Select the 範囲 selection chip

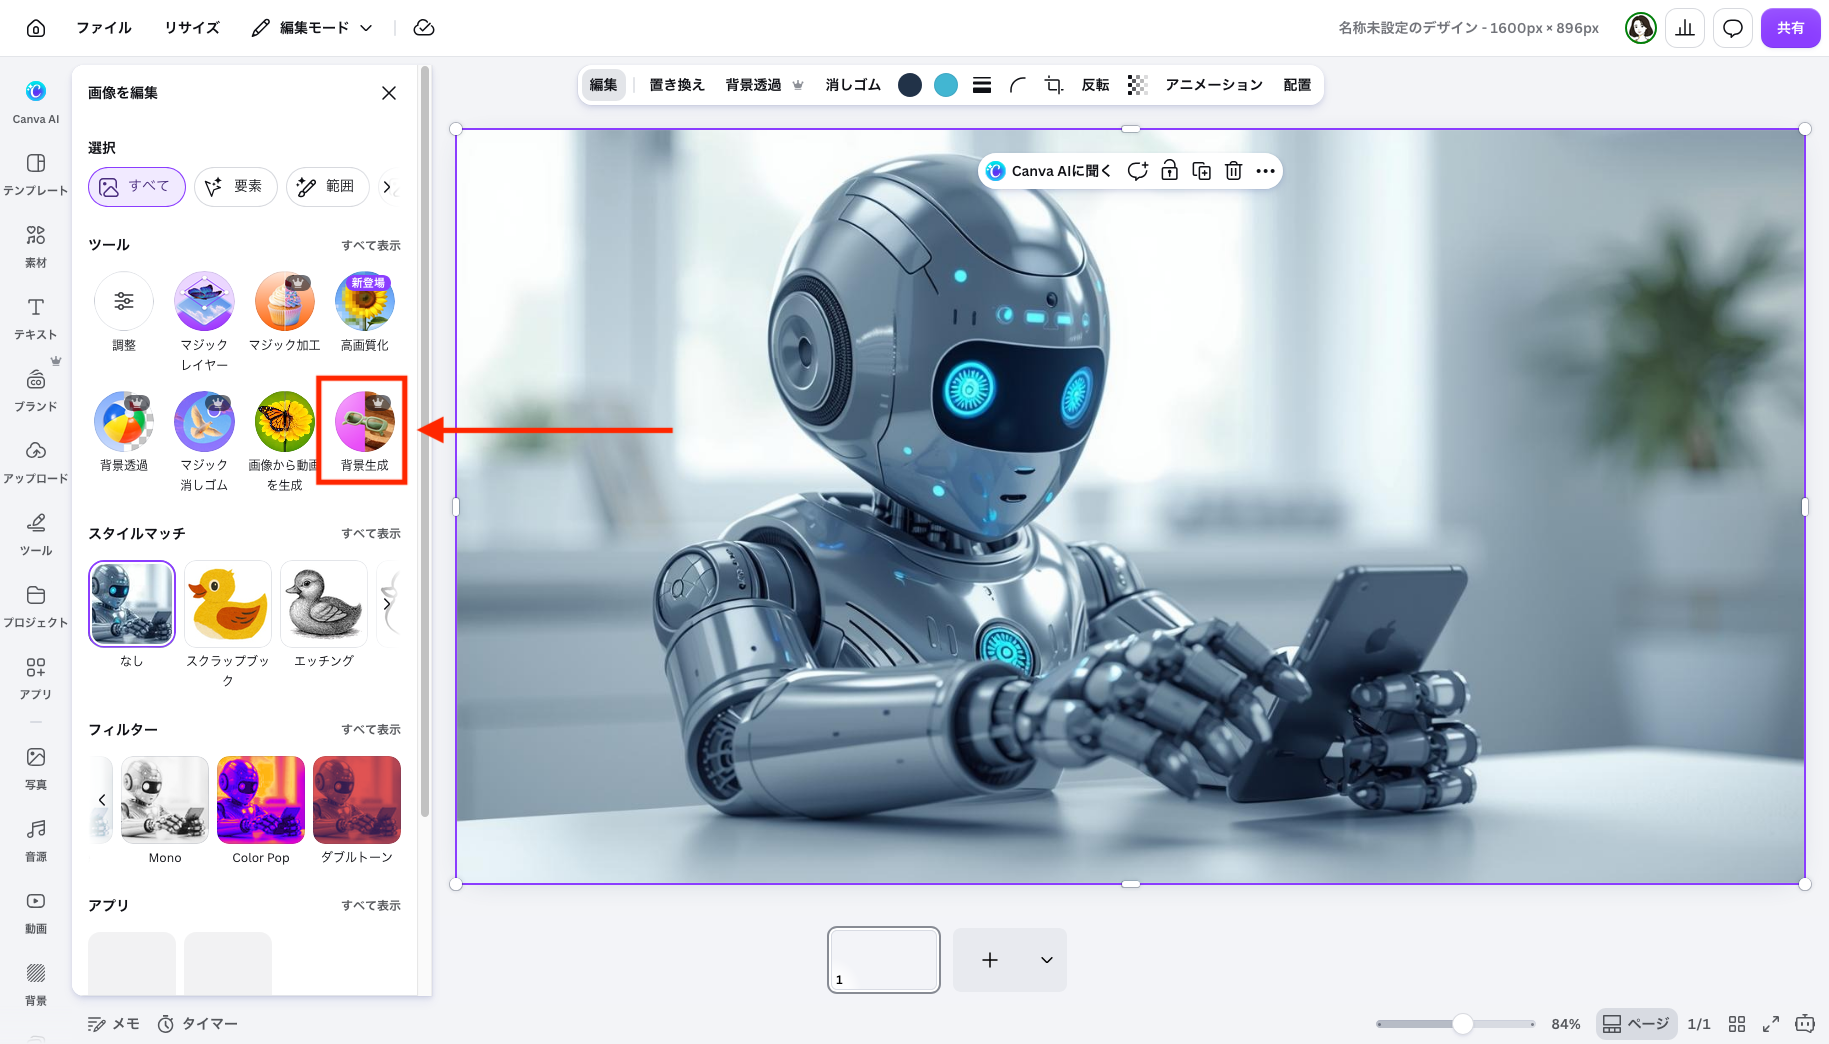[328, 187]
